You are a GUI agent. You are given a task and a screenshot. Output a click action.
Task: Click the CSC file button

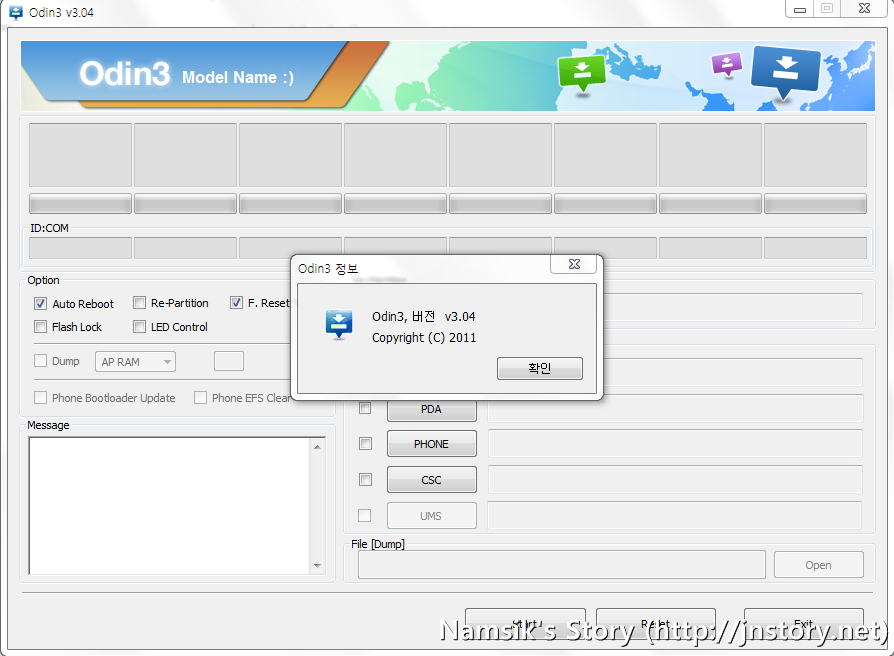(431, 480)
